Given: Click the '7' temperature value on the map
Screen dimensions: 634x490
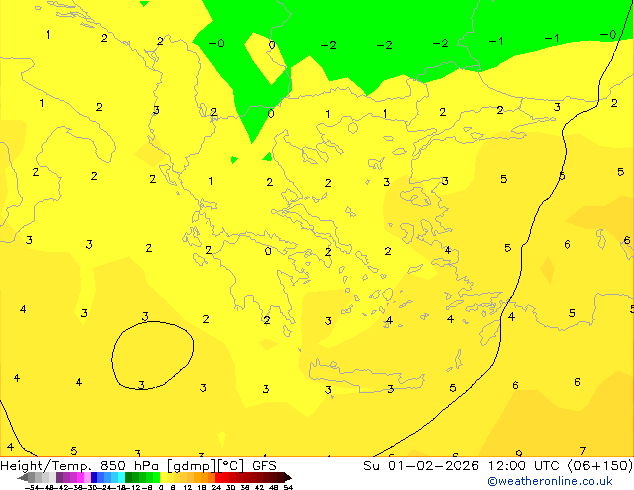Looking at the screenshot, I should tap(582, 451).
